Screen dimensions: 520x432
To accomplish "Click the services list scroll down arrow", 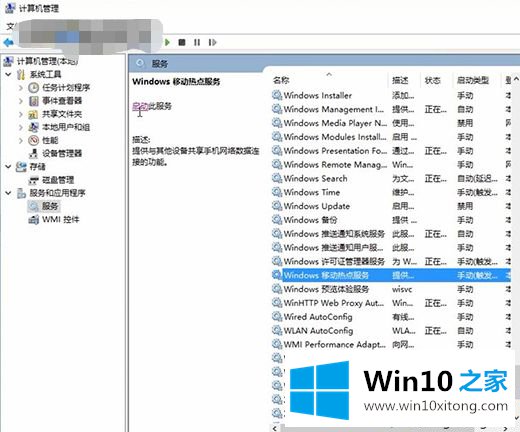I will point(517,417).
